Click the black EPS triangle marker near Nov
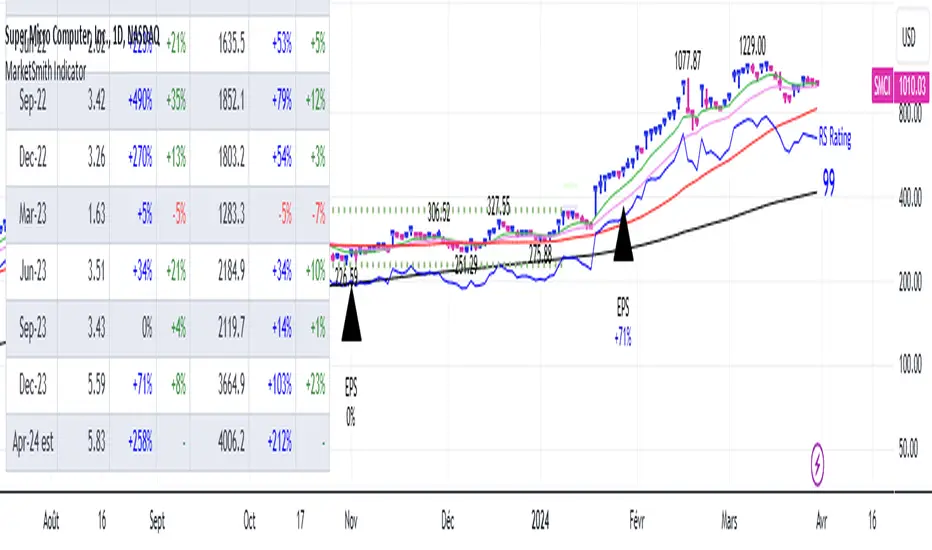The width and height of the screenshot is (932, 550). coord(351,313)
